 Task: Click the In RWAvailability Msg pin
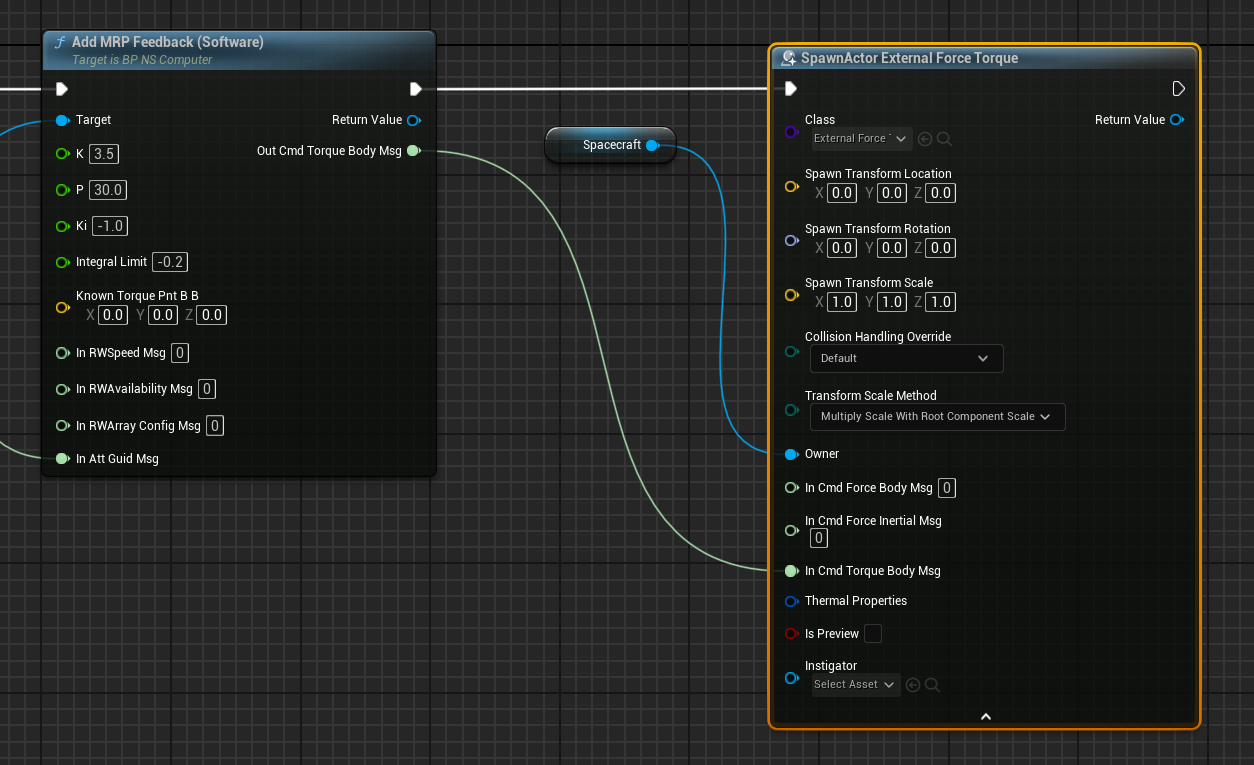pyautogui.click(x=63, y=389)
